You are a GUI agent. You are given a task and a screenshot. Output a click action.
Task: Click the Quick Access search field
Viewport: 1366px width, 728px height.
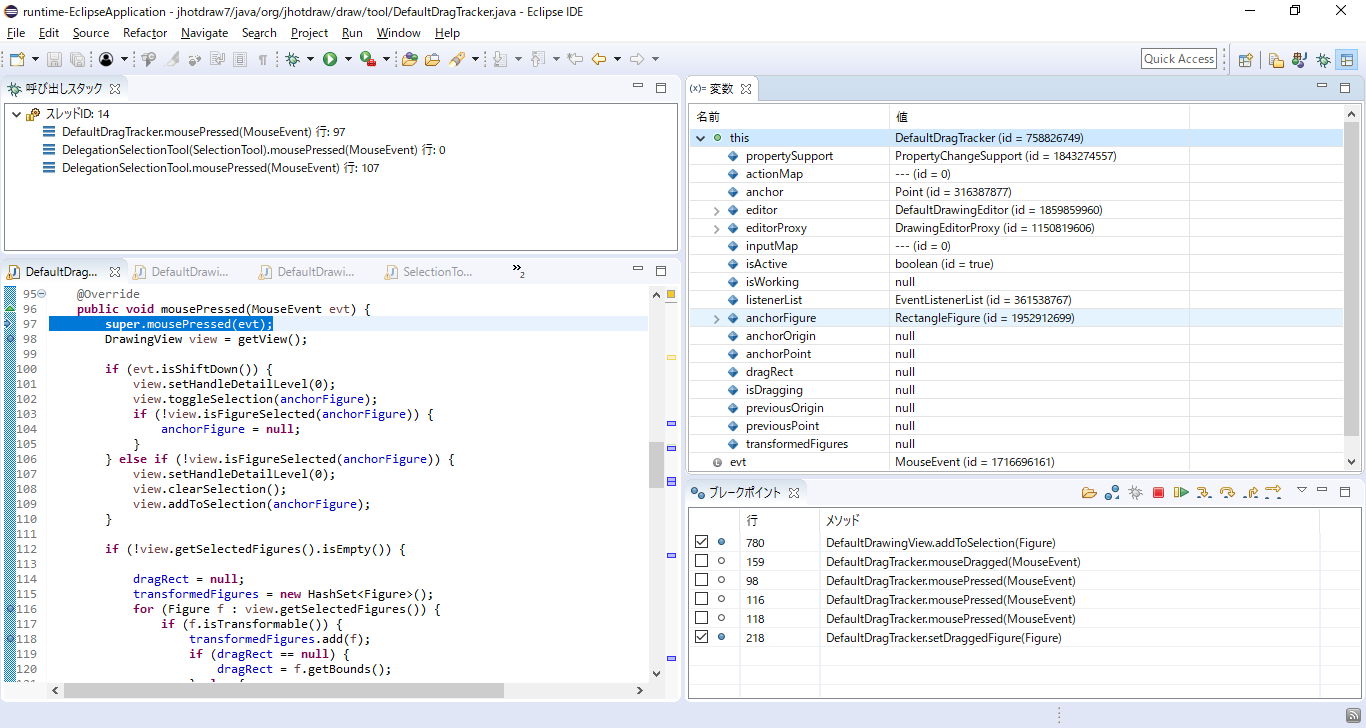[1179, 59]
